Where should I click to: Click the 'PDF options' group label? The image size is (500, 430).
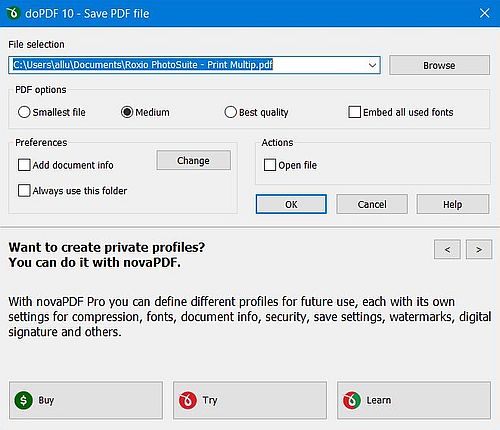pyautogui.click(x=41, y=90)
